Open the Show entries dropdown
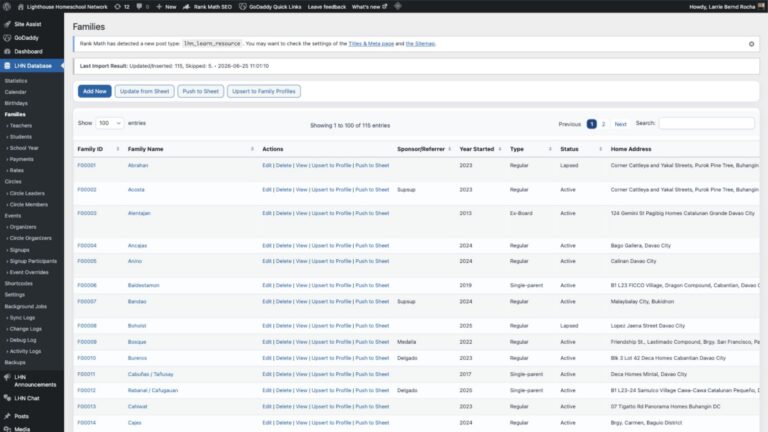The image size is (768, 432). click(x=109, y=123)
